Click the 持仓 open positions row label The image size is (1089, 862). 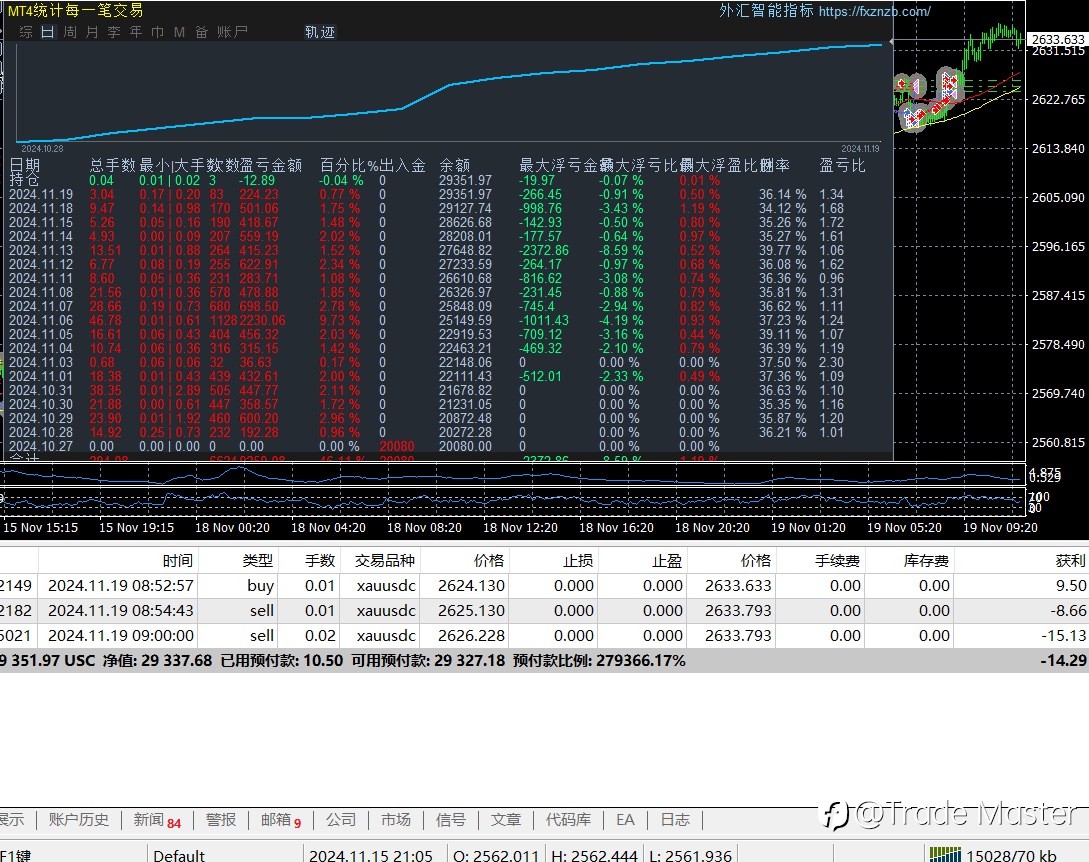pos(24,179)
